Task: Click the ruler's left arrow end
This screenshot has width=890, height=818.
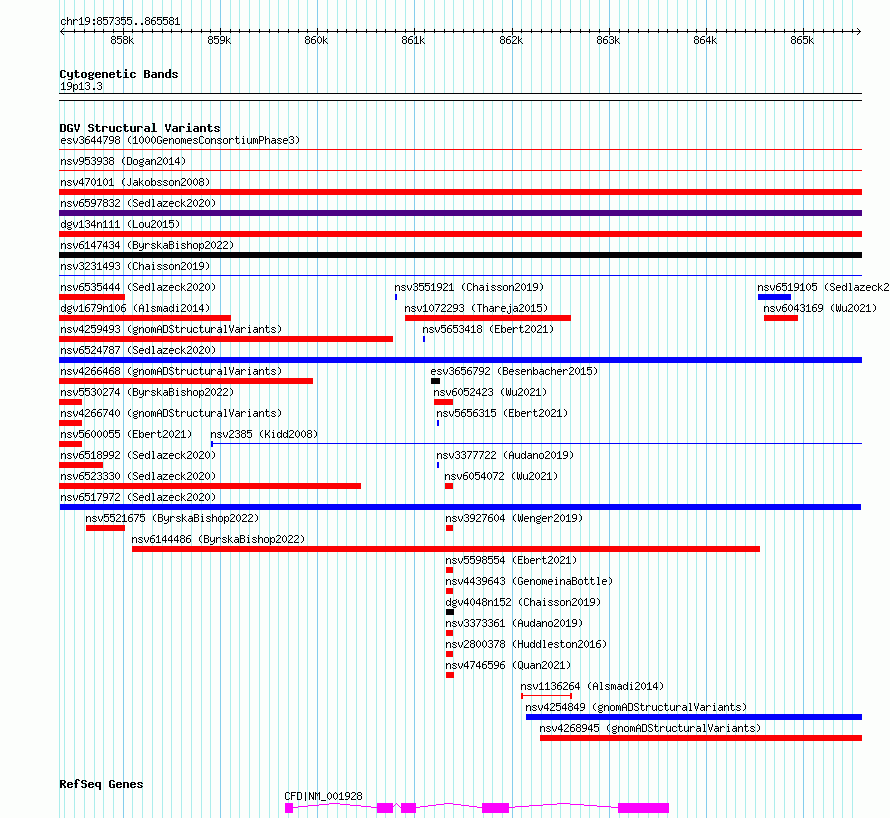Action: 62,31
